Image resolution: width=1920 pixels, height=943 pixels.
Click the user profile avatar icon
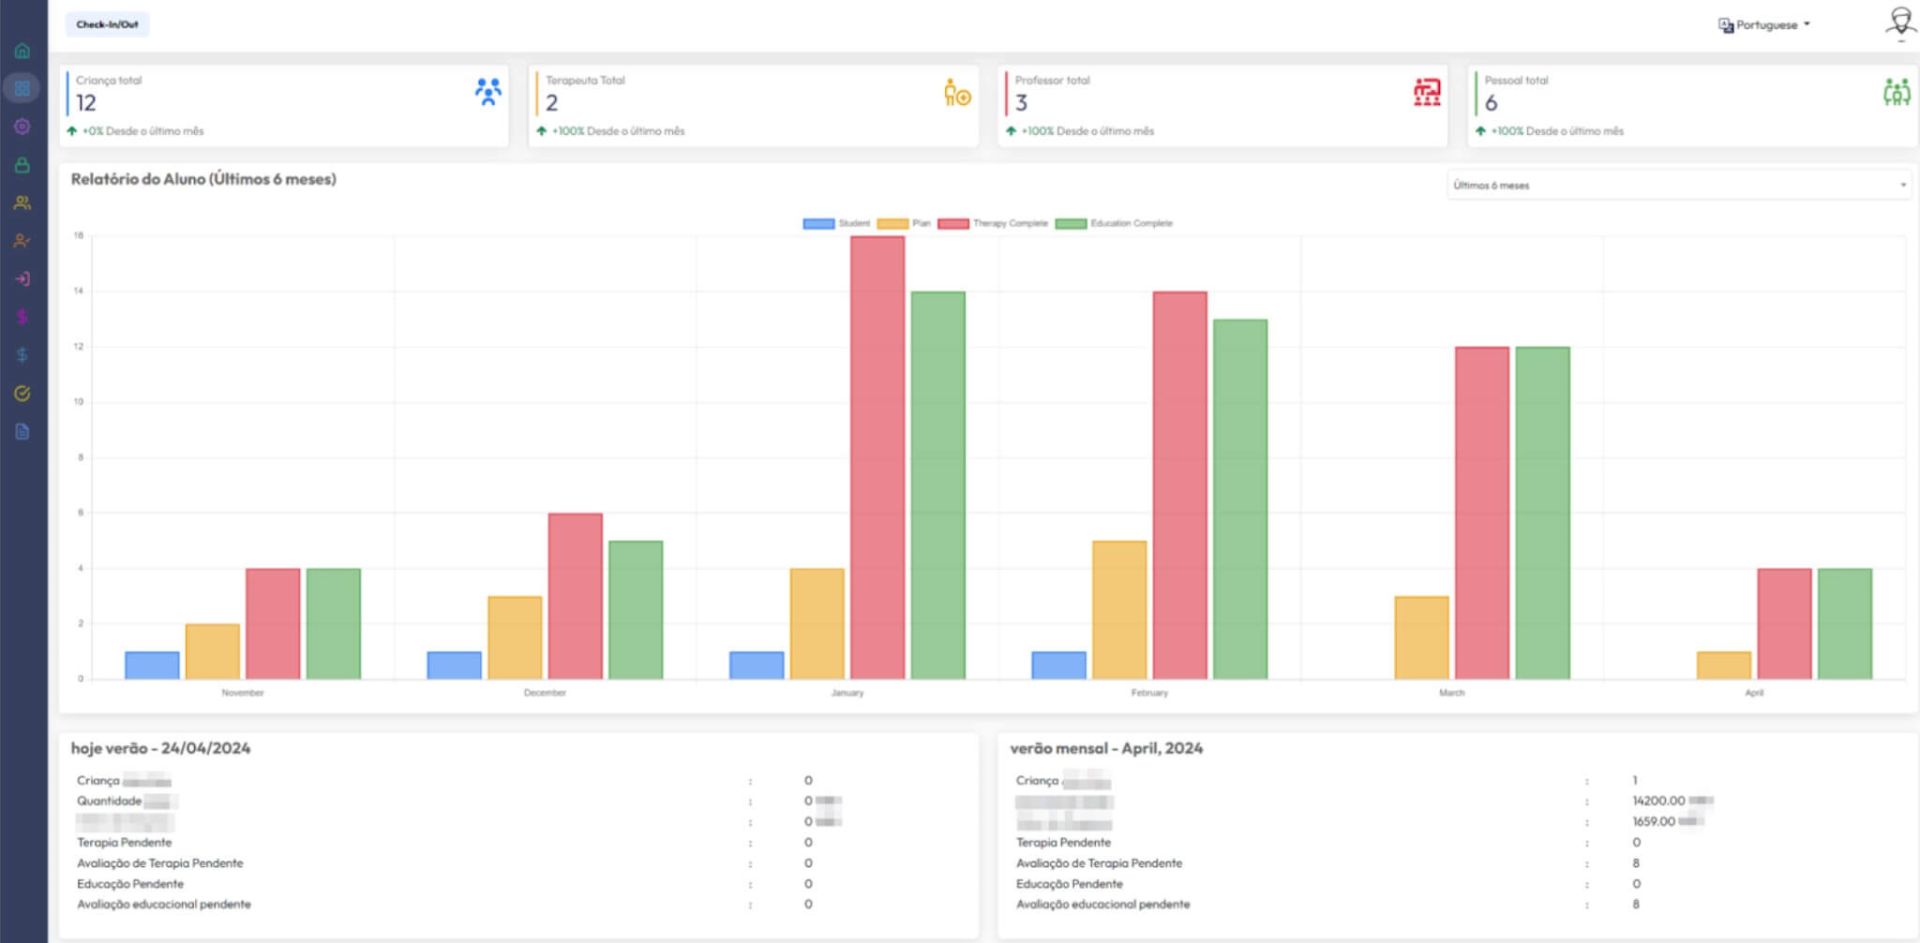[x=1899, y=23]
